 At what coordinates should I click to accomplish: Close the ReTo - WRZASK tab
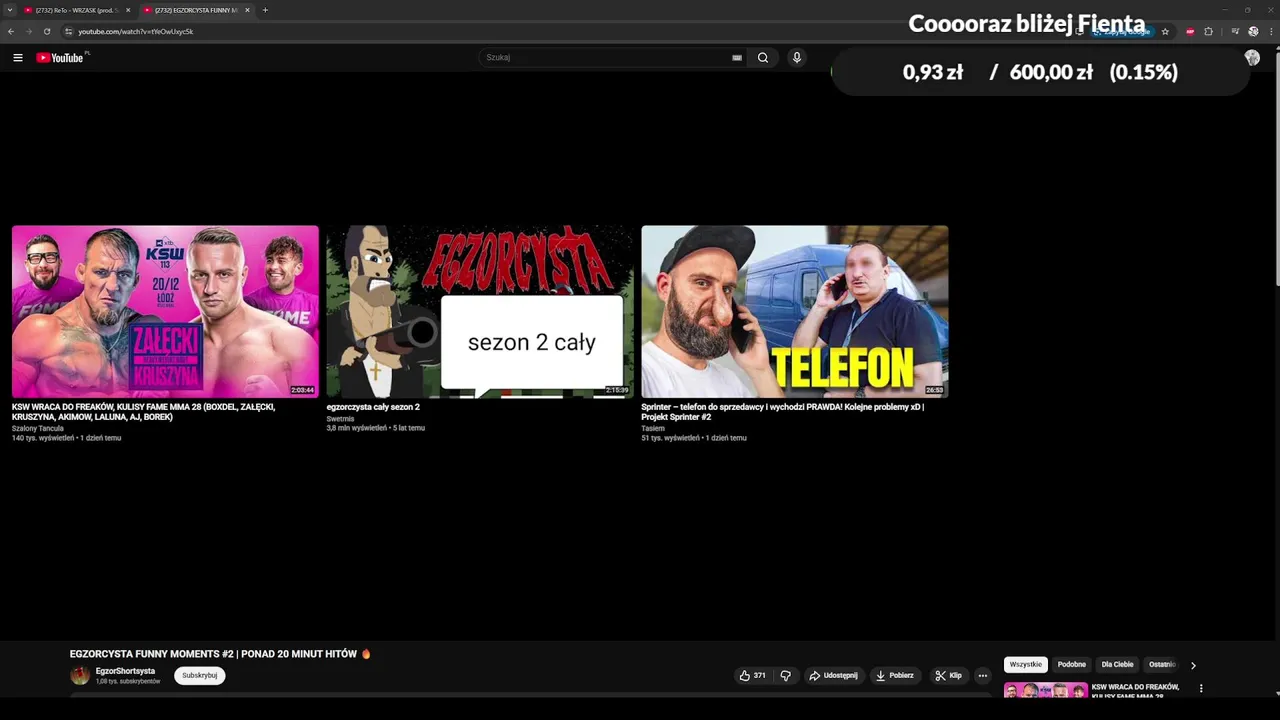pos(128,10)
